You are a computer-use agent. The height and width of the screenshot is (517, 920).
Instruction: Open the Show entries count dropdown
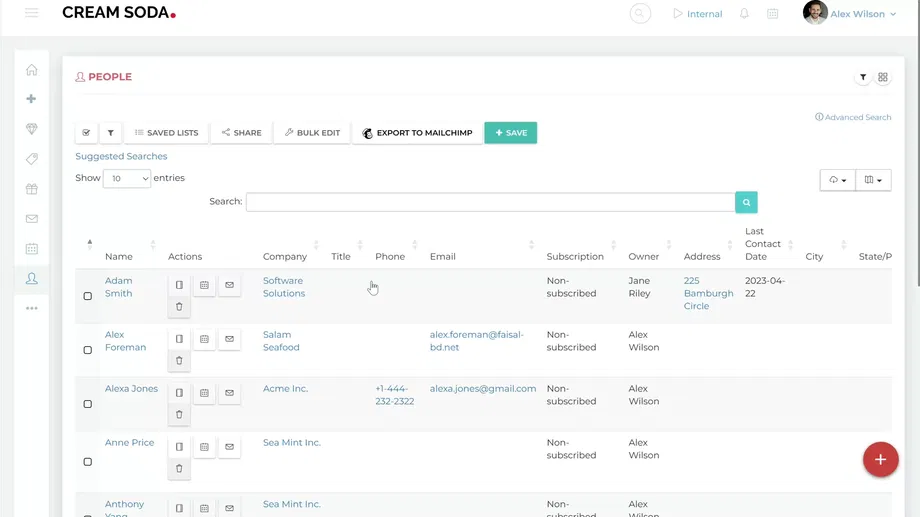tap(127, 179)
